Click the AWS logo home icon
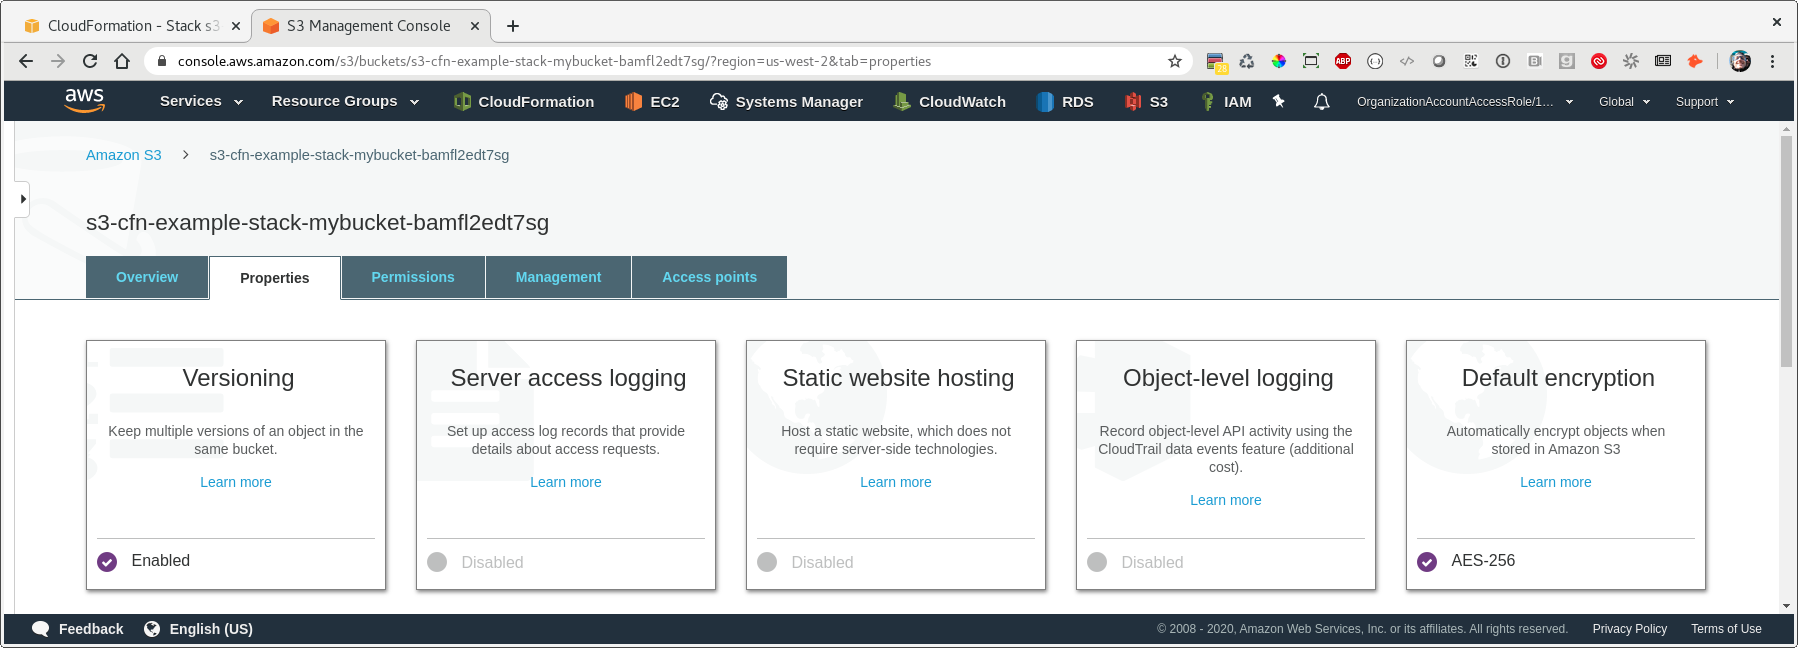This screenshot has width=1798, height=648. [84, 100]
